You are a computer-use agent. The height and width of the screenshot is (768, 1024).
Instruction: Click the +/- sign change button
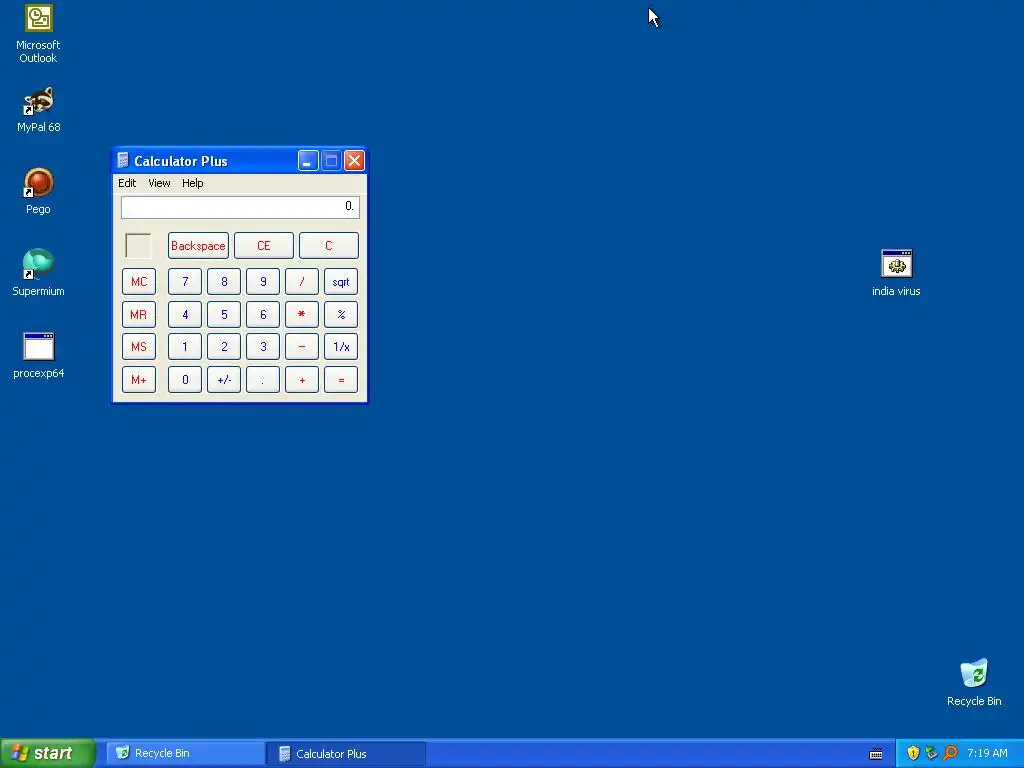224,379
